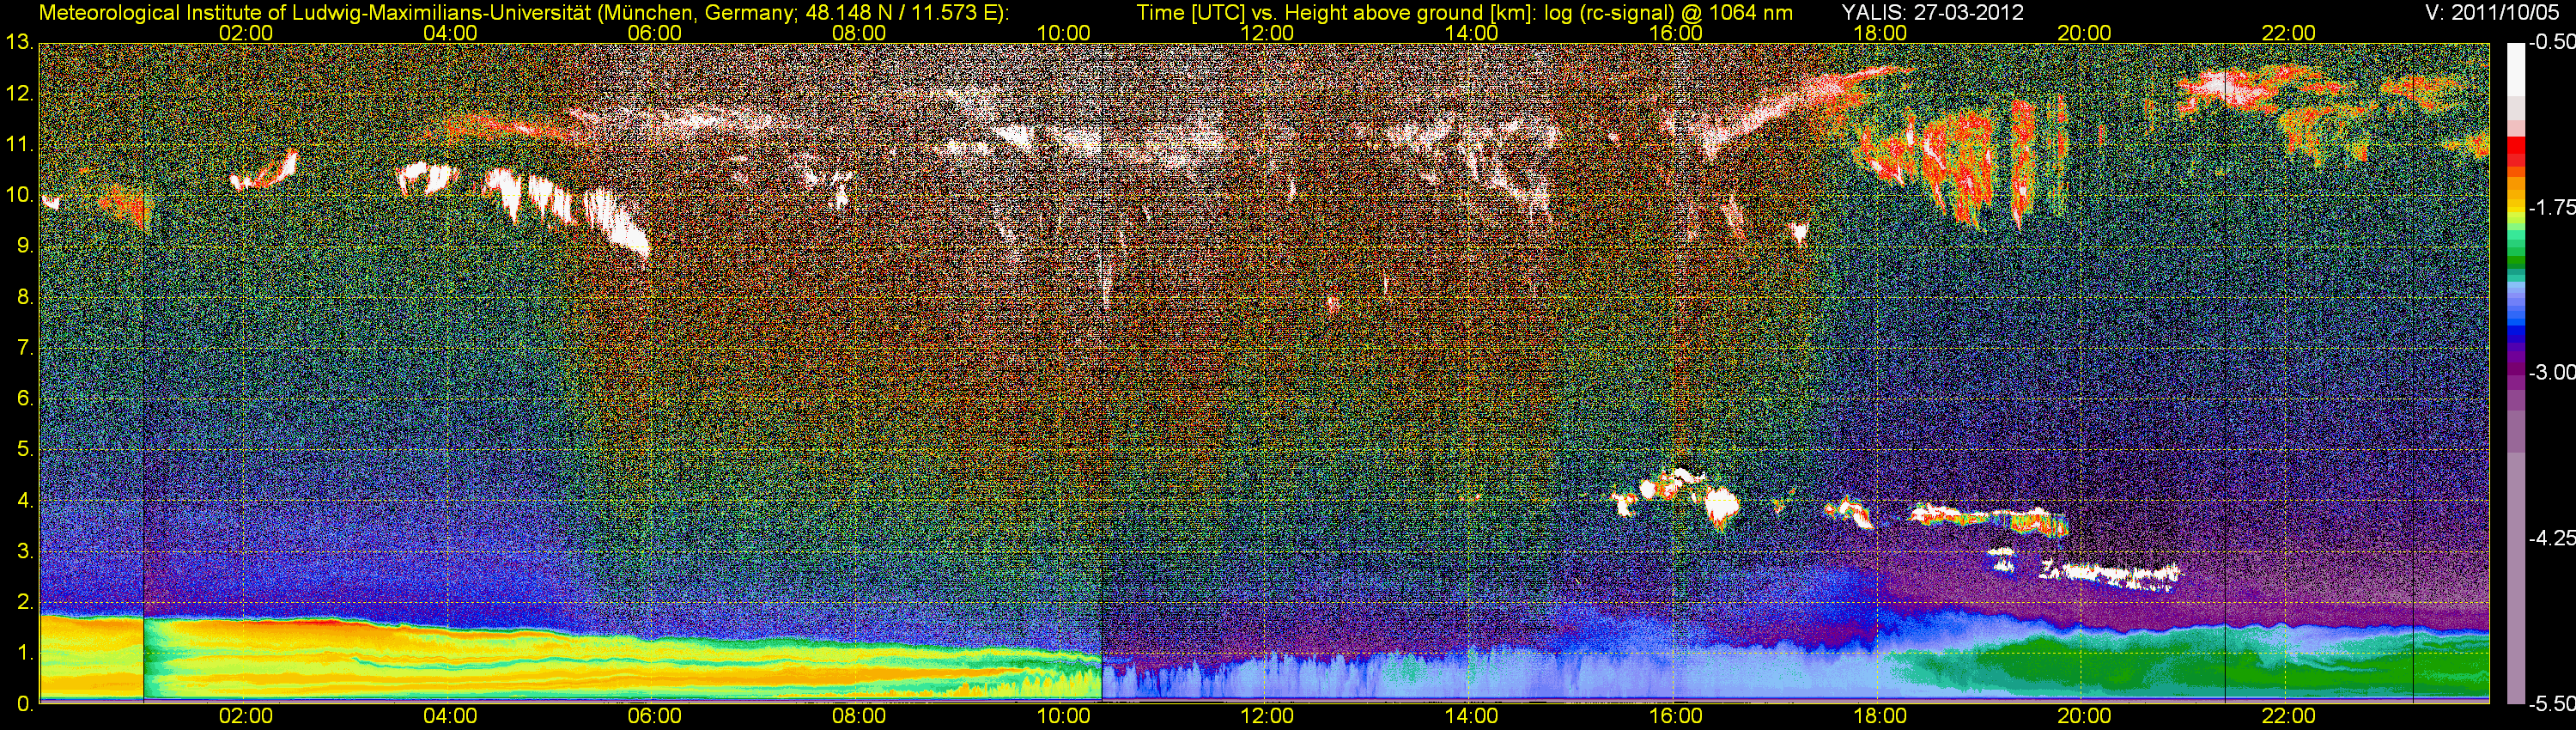Click '10:00' on the lower time axis
The height and width of the screenshot is (730, 2576).
click(x=1063, y=716)
